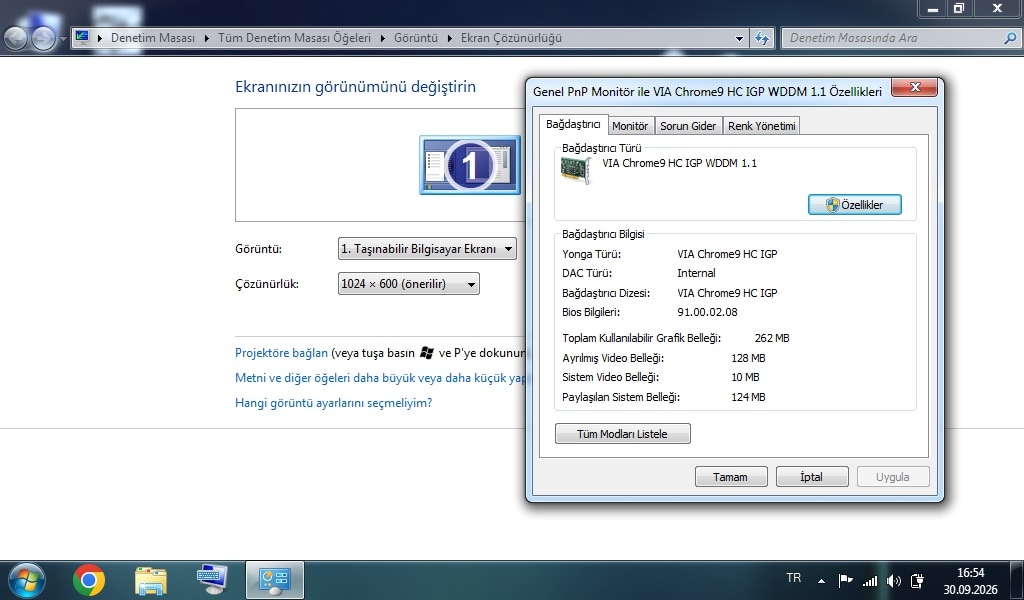
Task: Launch Google Chrome from taskbar
Action: coord(89,580)
